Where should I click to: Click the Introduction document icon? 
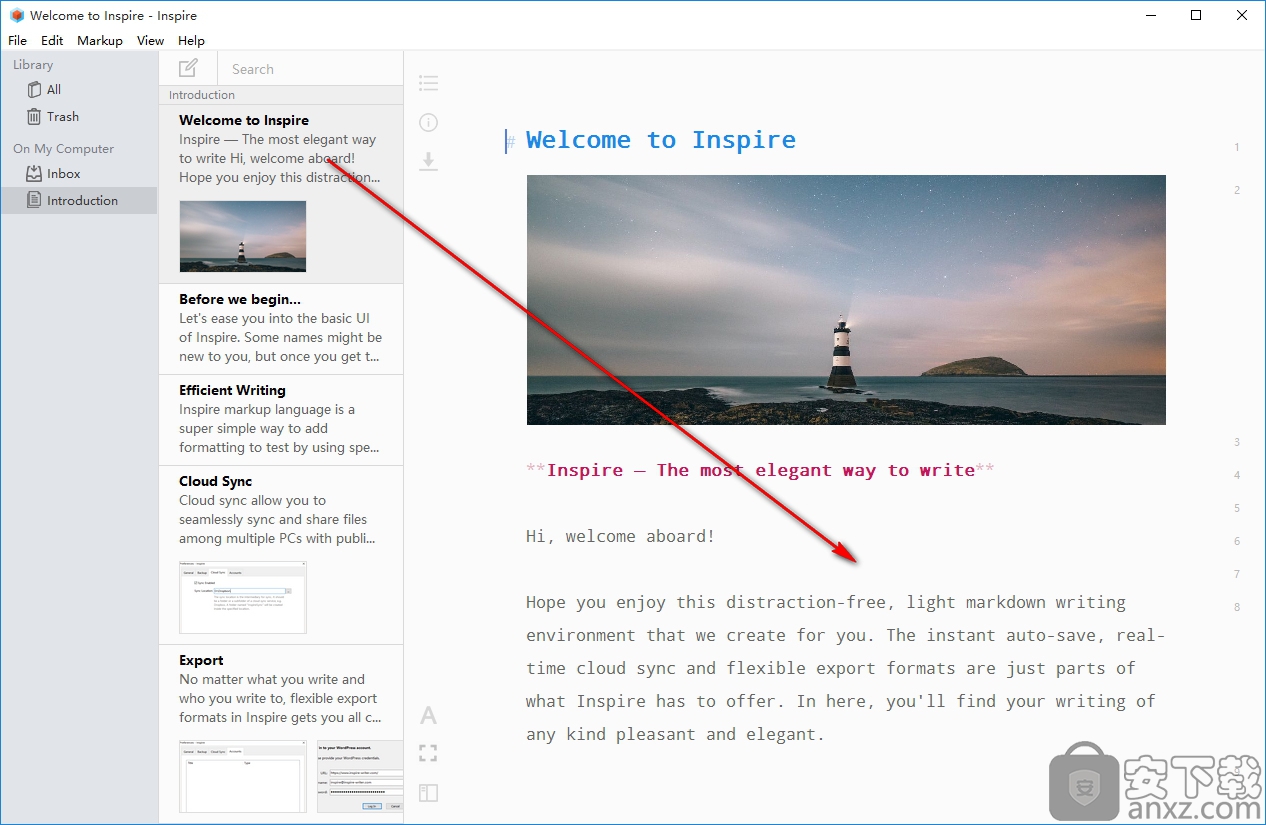click(34, 200)
